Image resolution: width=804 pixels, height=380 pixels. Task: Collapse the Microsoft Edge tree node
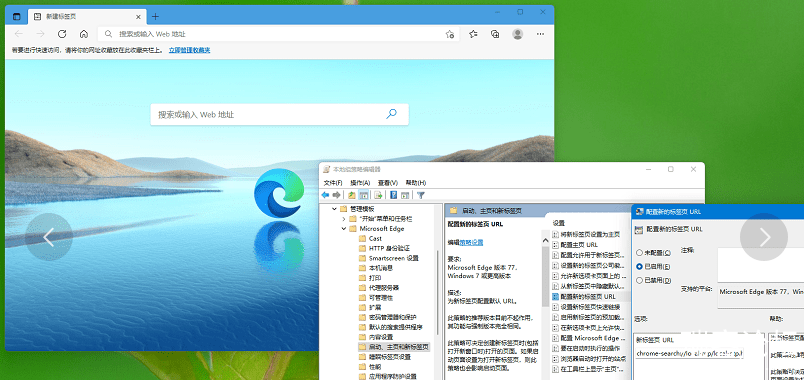point(344,229)
